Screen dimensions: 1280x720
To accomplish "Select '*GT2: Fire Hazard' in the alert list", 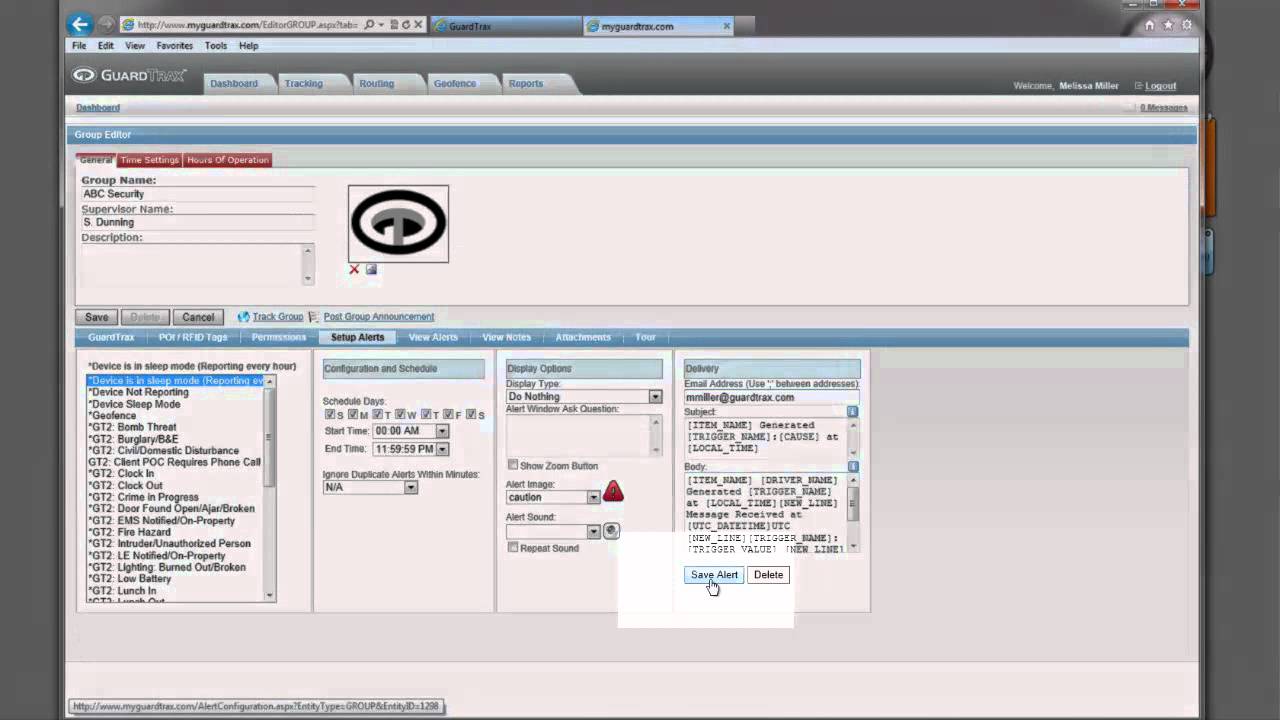I will point(129,532).
